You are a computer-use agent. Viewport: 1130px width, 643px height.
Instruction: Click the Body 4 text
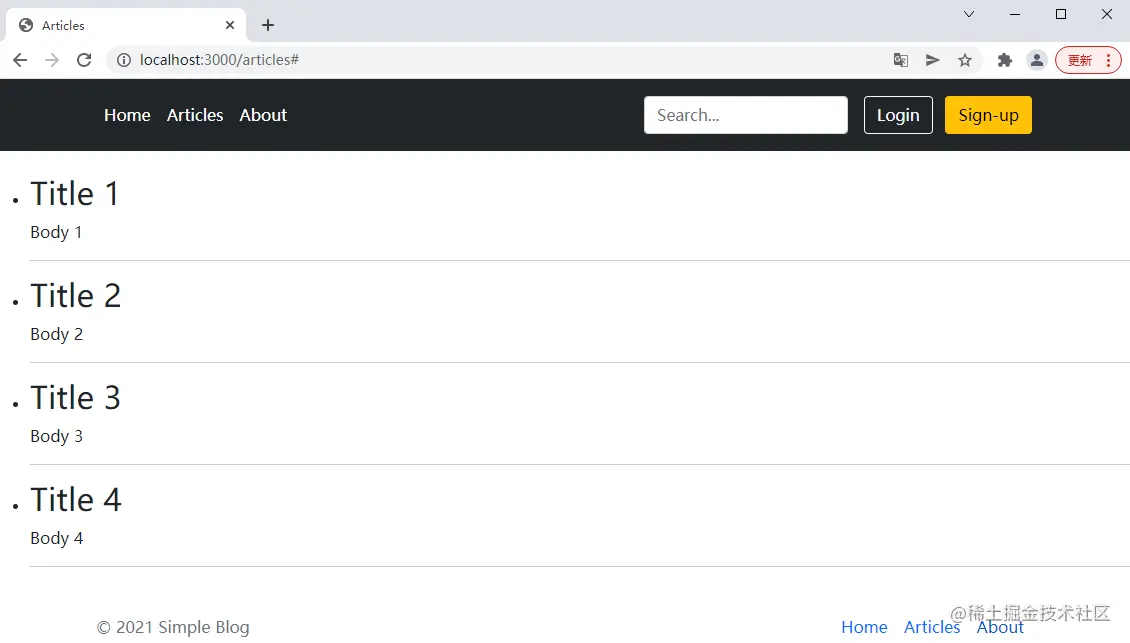click(x=56, y=538)
